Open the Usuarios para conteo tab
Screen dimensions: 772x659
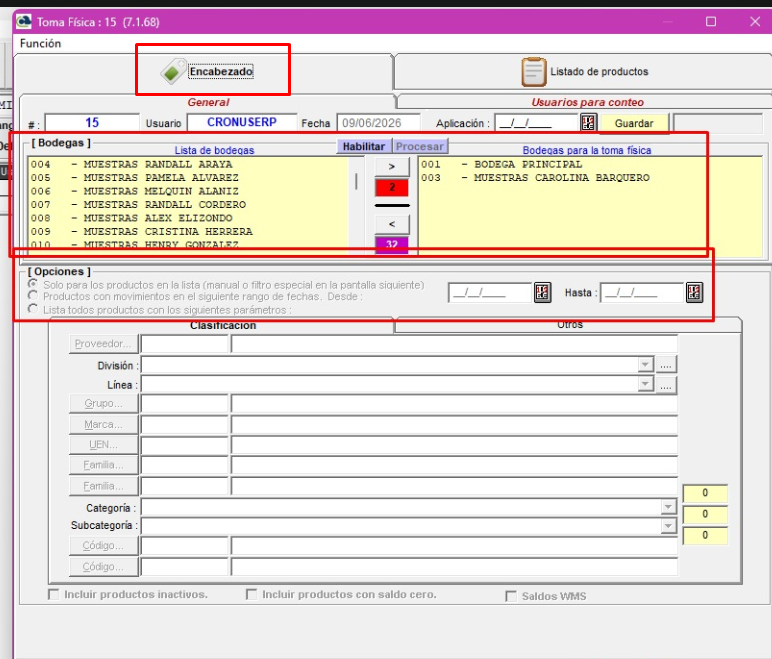coord(587,102)
